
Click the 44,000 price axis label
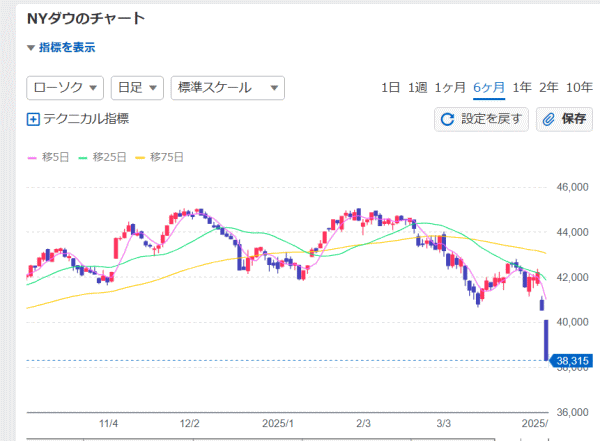pyautogui.click(x=572, y=232)
